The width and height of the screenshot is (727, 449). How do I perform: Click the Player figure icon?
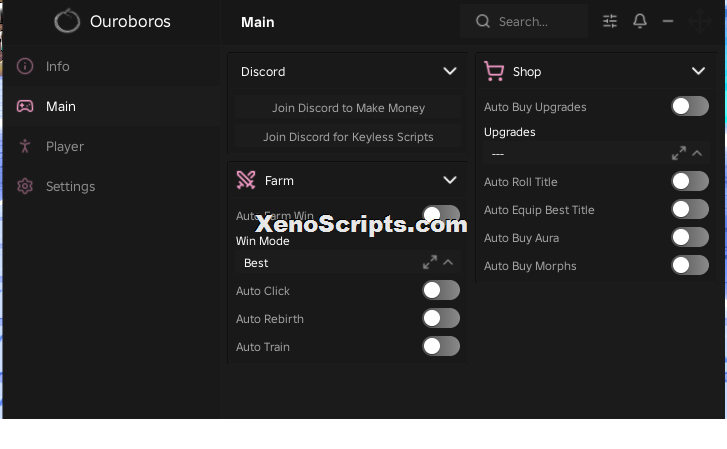[25, 146]
